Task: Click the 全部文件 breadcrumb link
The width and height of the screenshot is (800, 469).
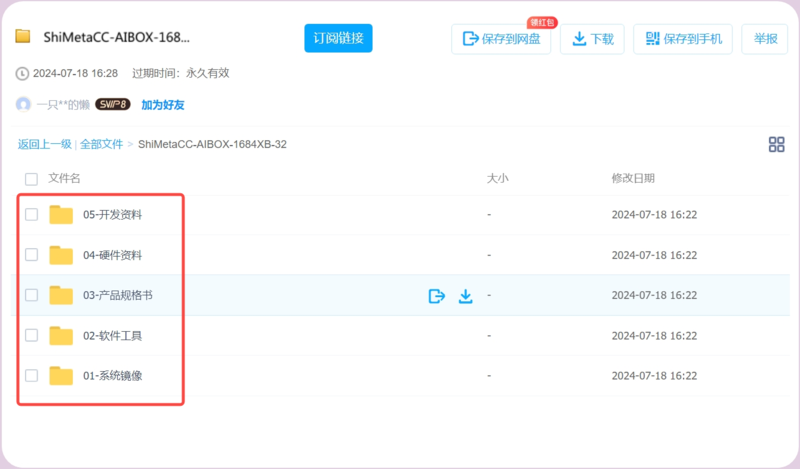Action: click(x=101, y=144)
